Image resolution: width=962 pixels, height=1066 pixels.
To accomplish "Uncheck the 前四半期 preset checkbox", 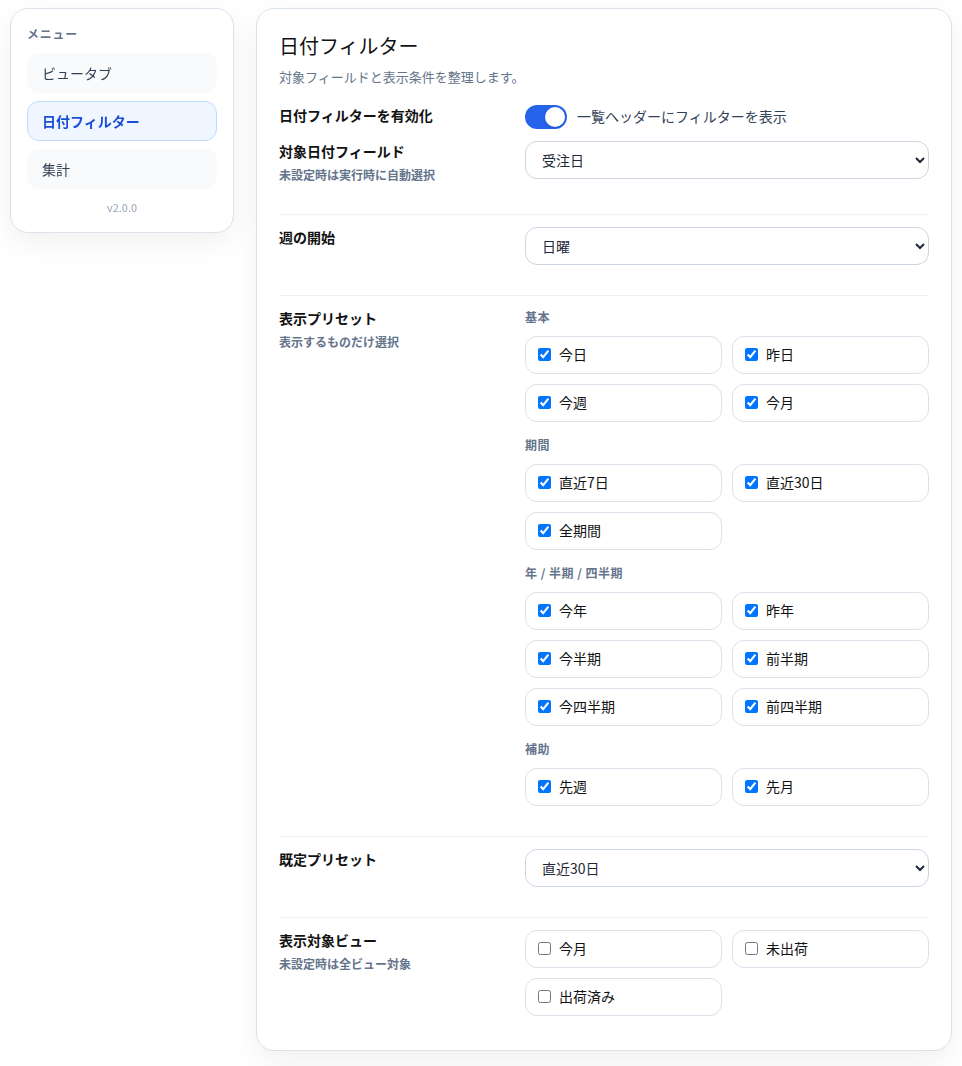I will click(751, 706).
